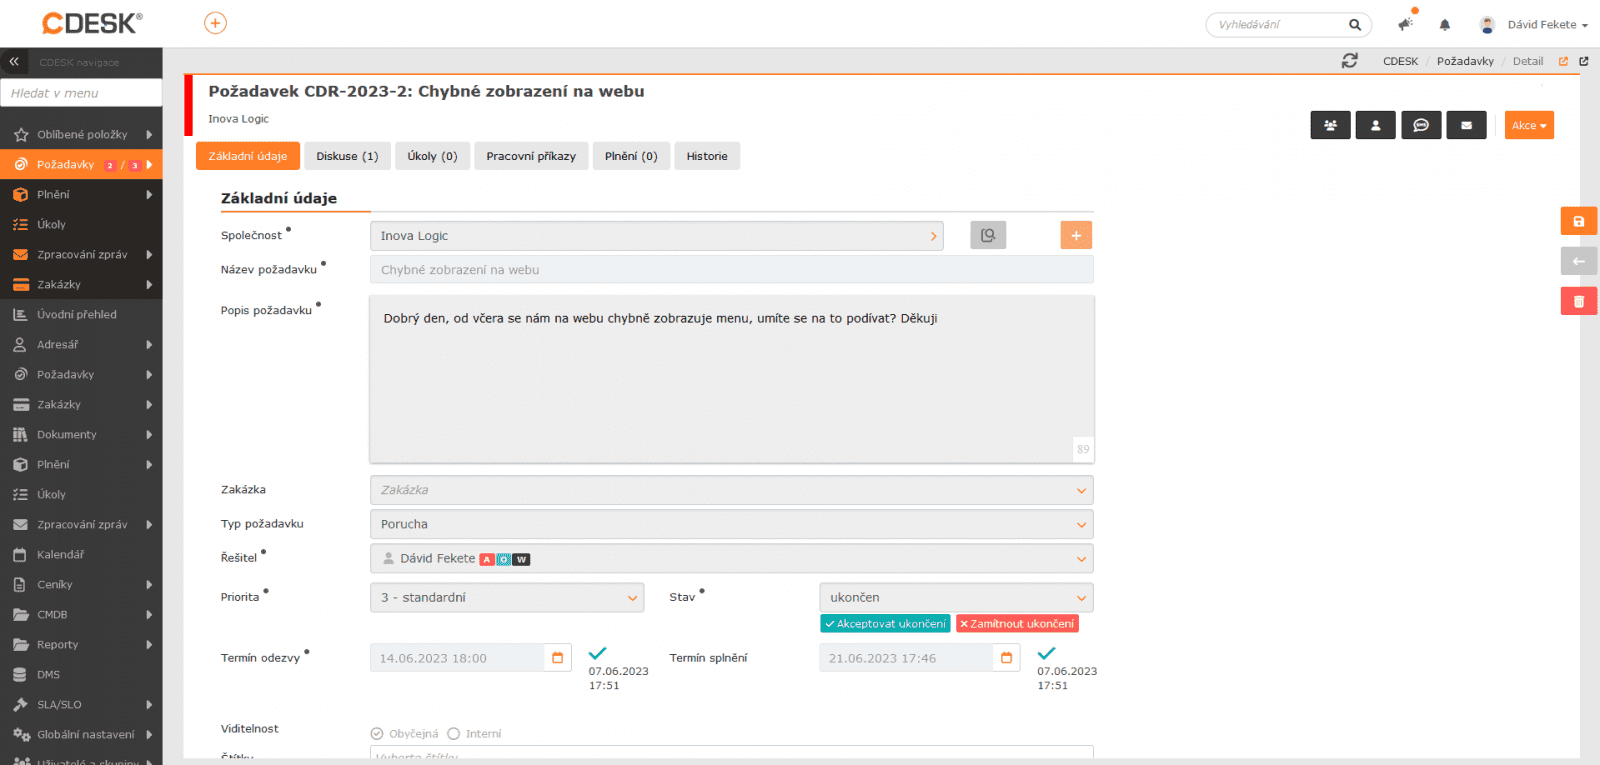Image resolution: width=1600 pixels, height=765 pixels.
Task: Switch to the Pracovní příkazy tab
Action: [x=531, y=156]
